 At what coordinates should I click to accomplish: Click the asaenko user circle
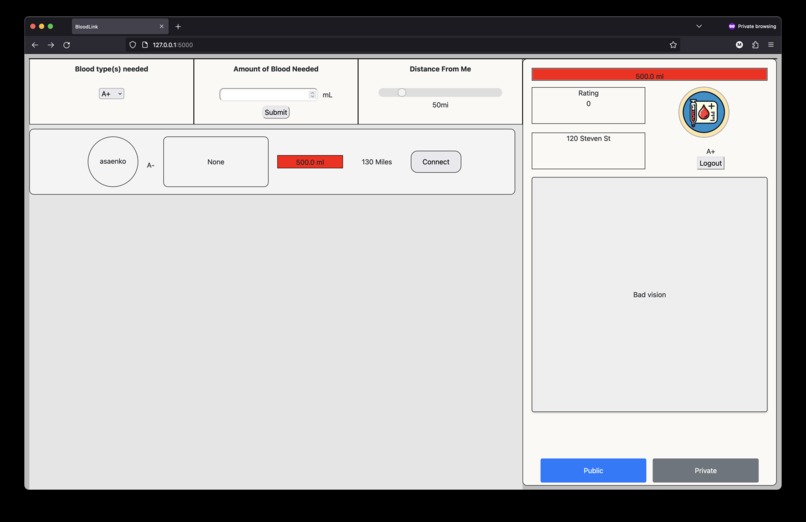click(x=113, y=161)
